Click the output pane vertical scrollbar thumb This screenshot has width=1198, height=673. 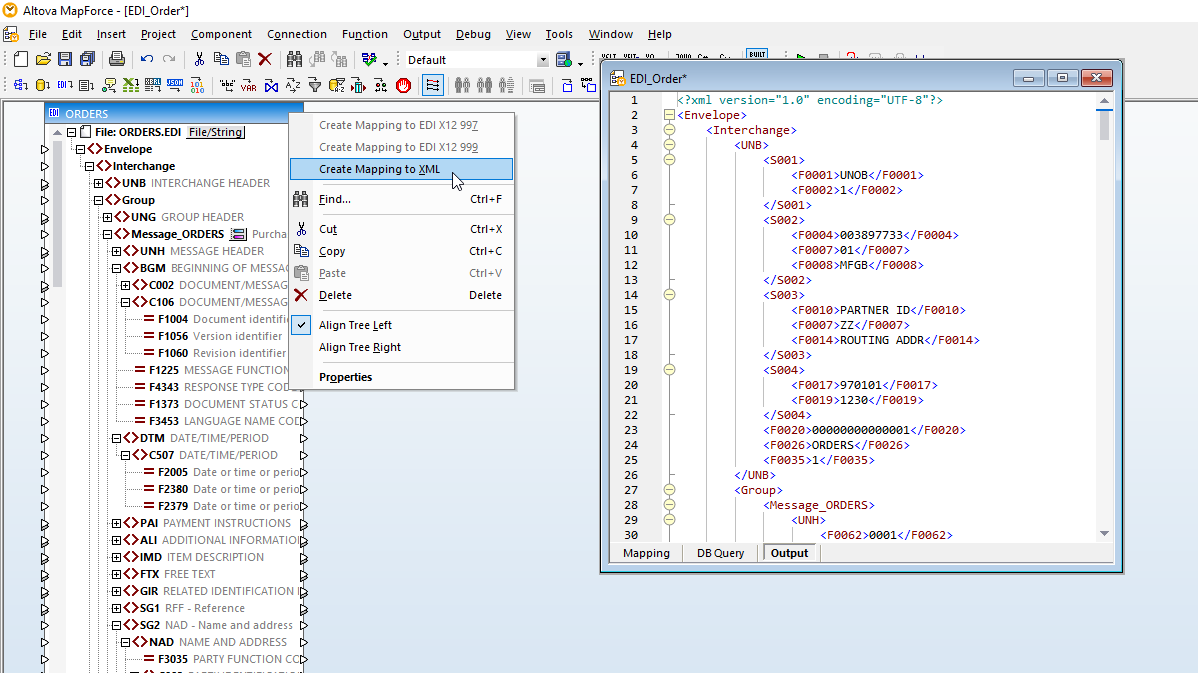pos(1104,125)
